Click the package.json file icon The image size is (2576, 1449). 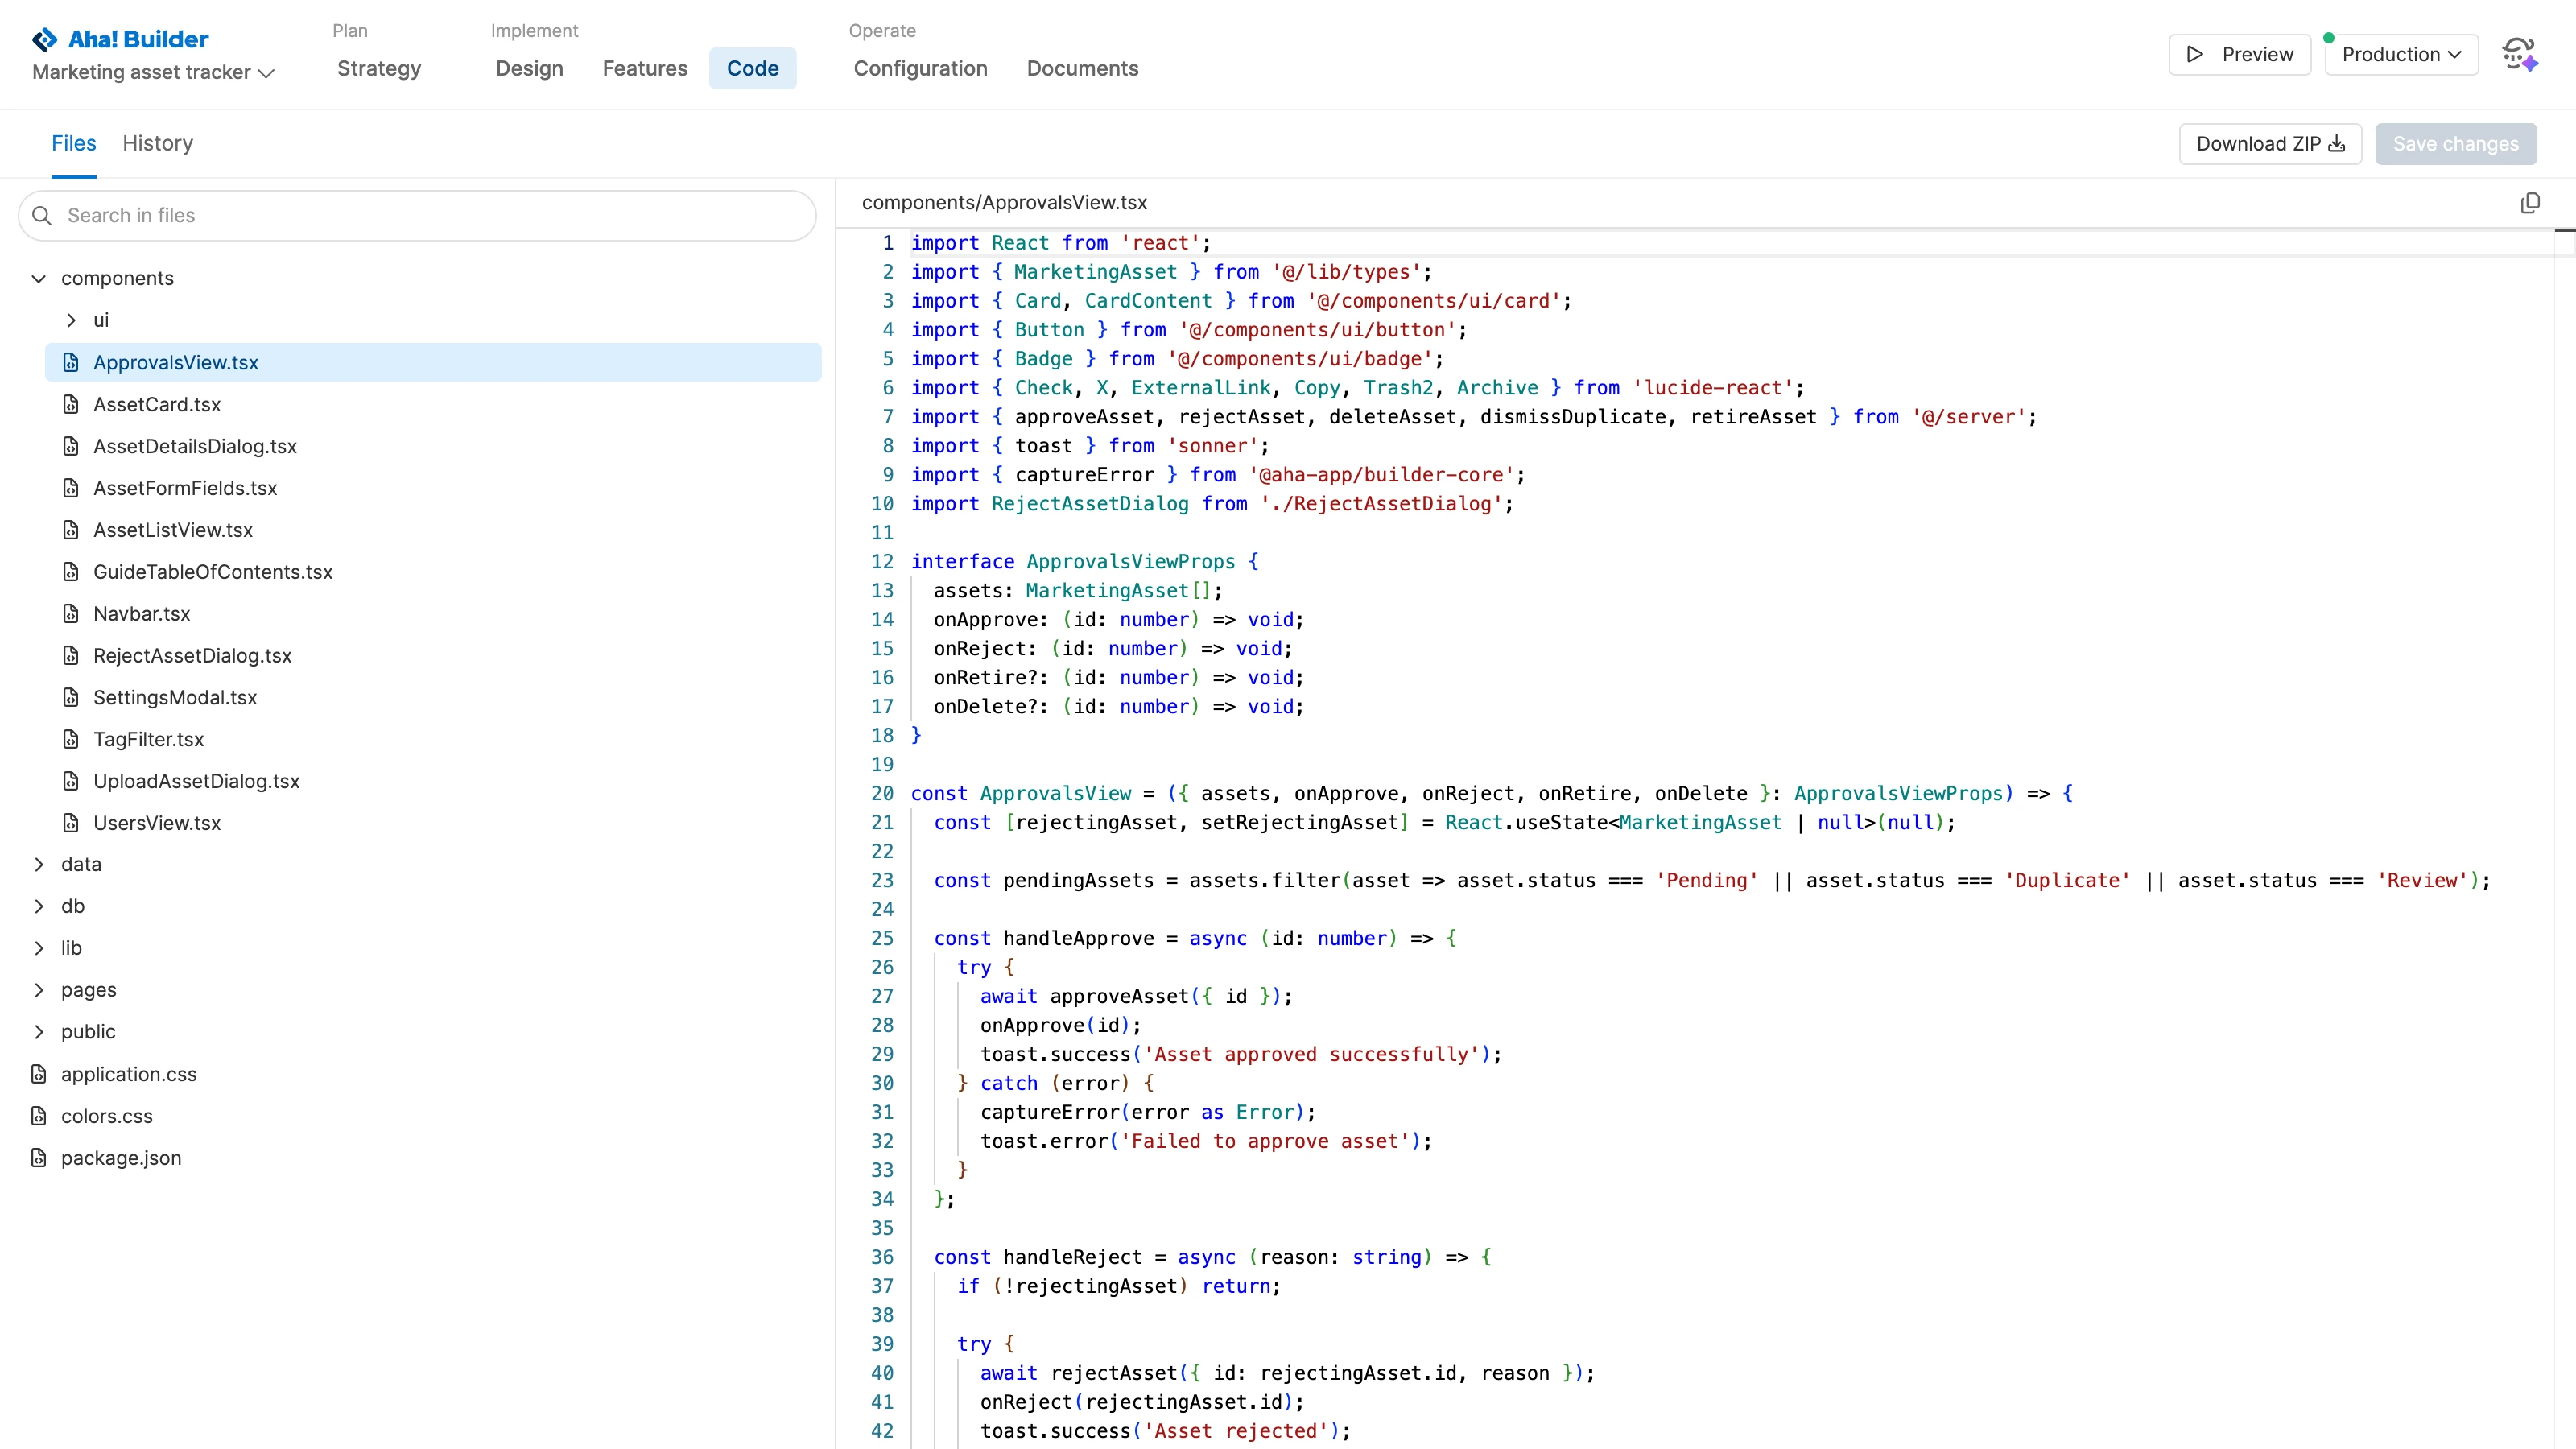click(x=38, y=1157)
